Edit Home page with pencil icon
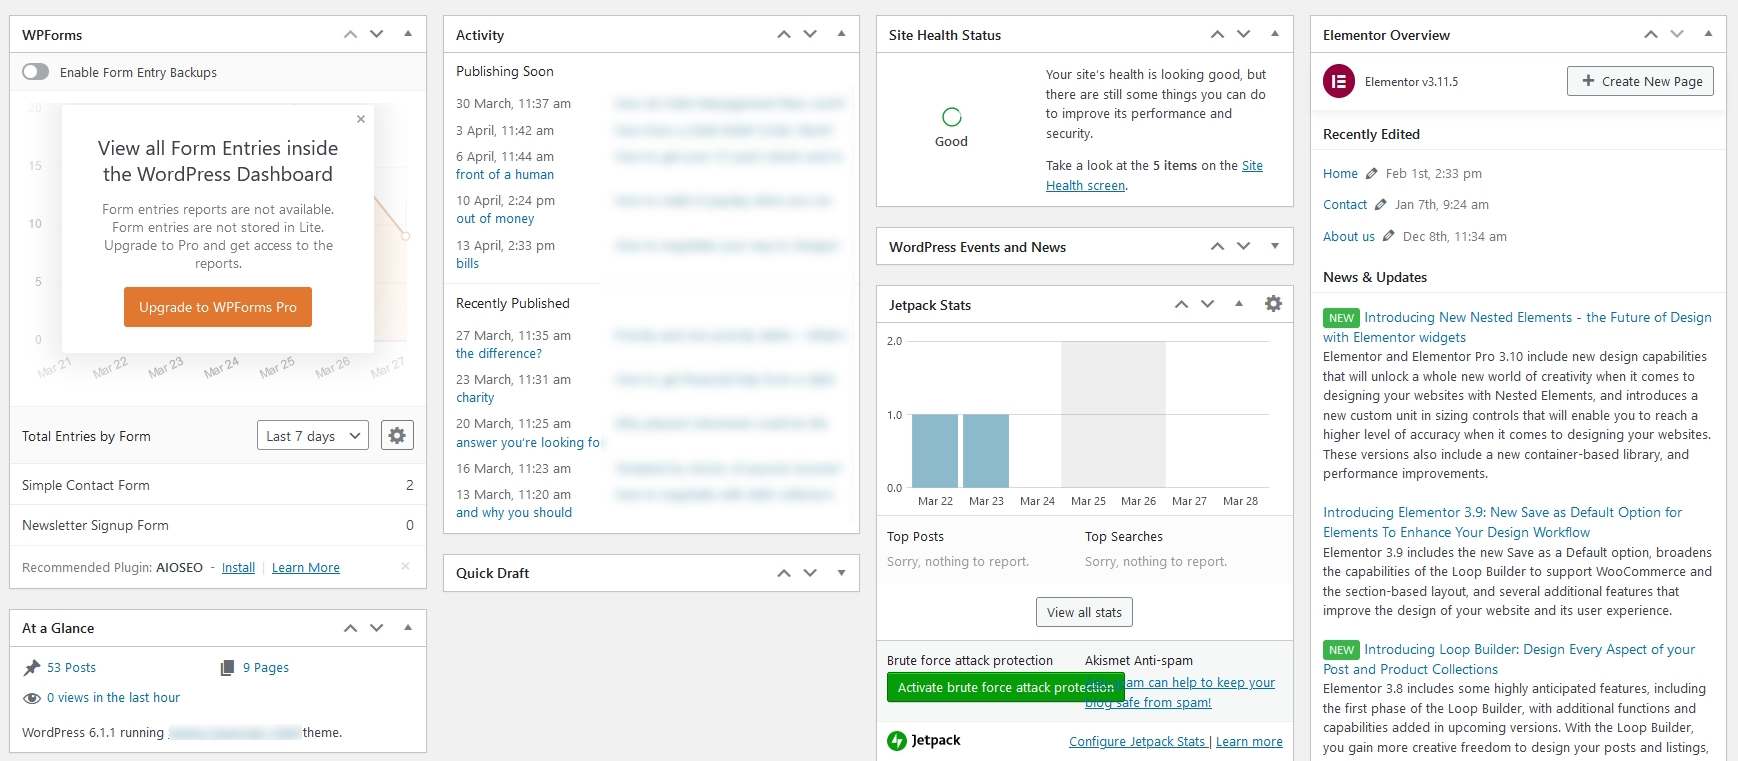 click(1372, 174)
